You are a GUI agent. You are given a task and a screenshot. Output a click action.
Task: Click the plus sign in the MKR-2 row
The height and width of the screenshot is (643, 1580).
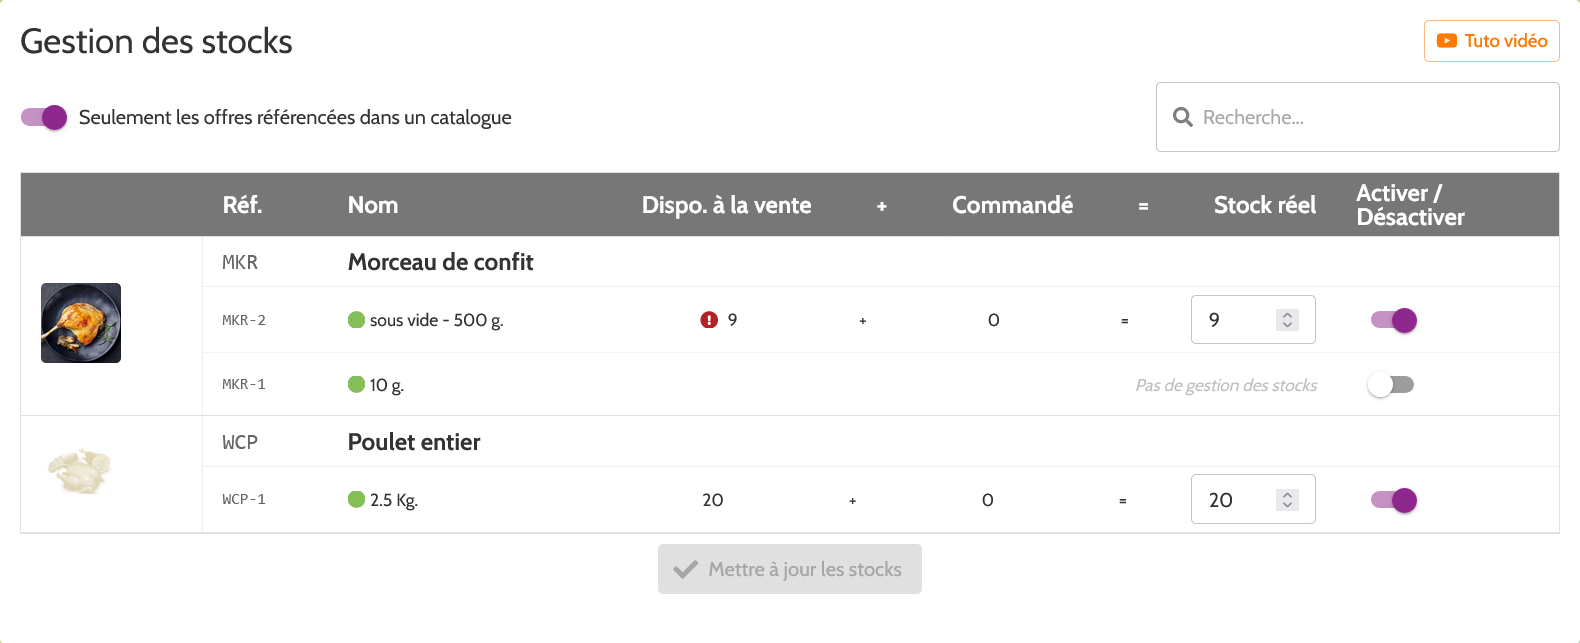[862, 320]
